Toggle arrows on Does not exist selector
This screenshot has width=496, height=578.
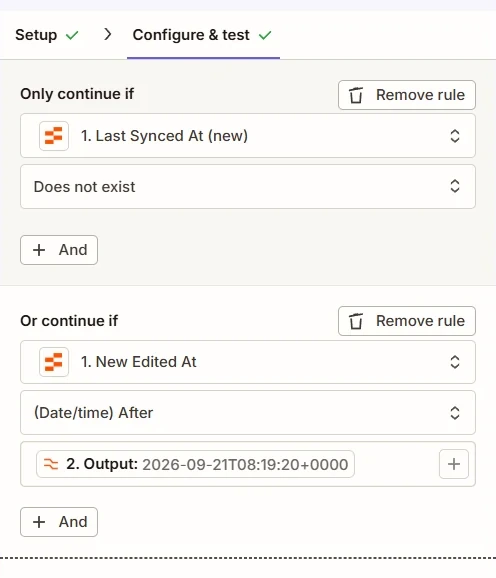point(455,186)
